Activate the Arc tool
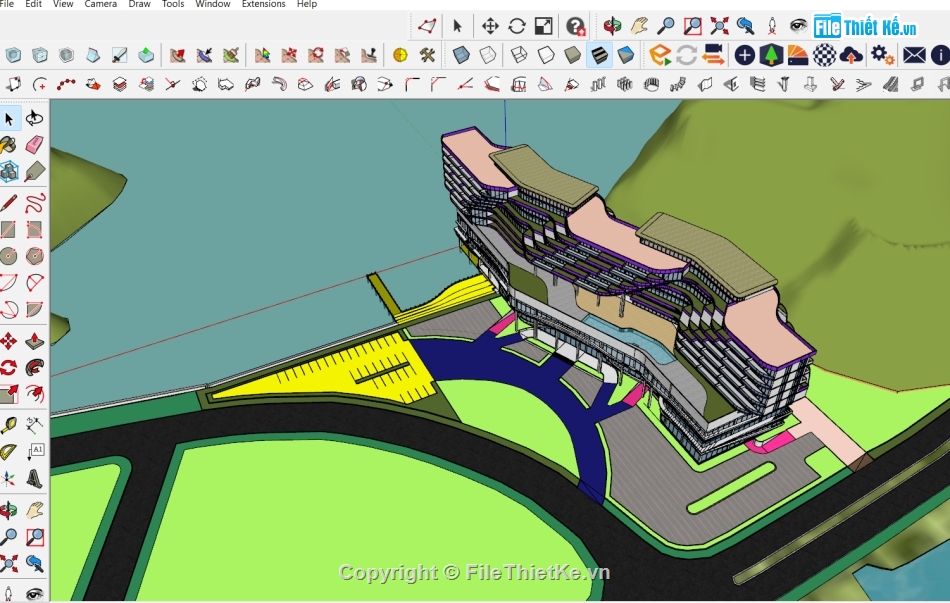 click(x=8, y=282)
